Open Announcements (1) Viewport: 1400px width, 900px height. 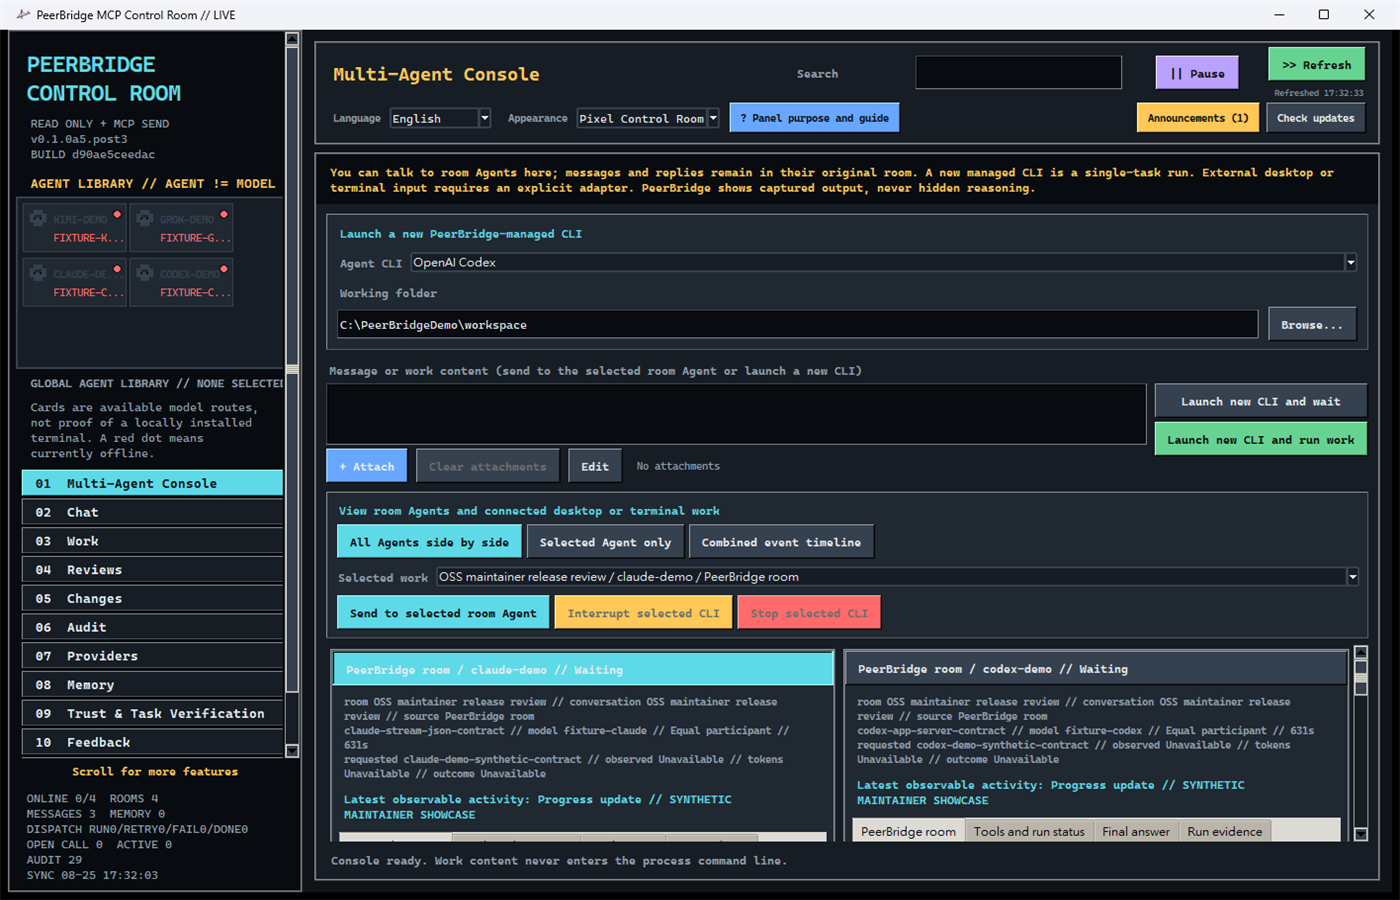click(x=1198, y=118)
